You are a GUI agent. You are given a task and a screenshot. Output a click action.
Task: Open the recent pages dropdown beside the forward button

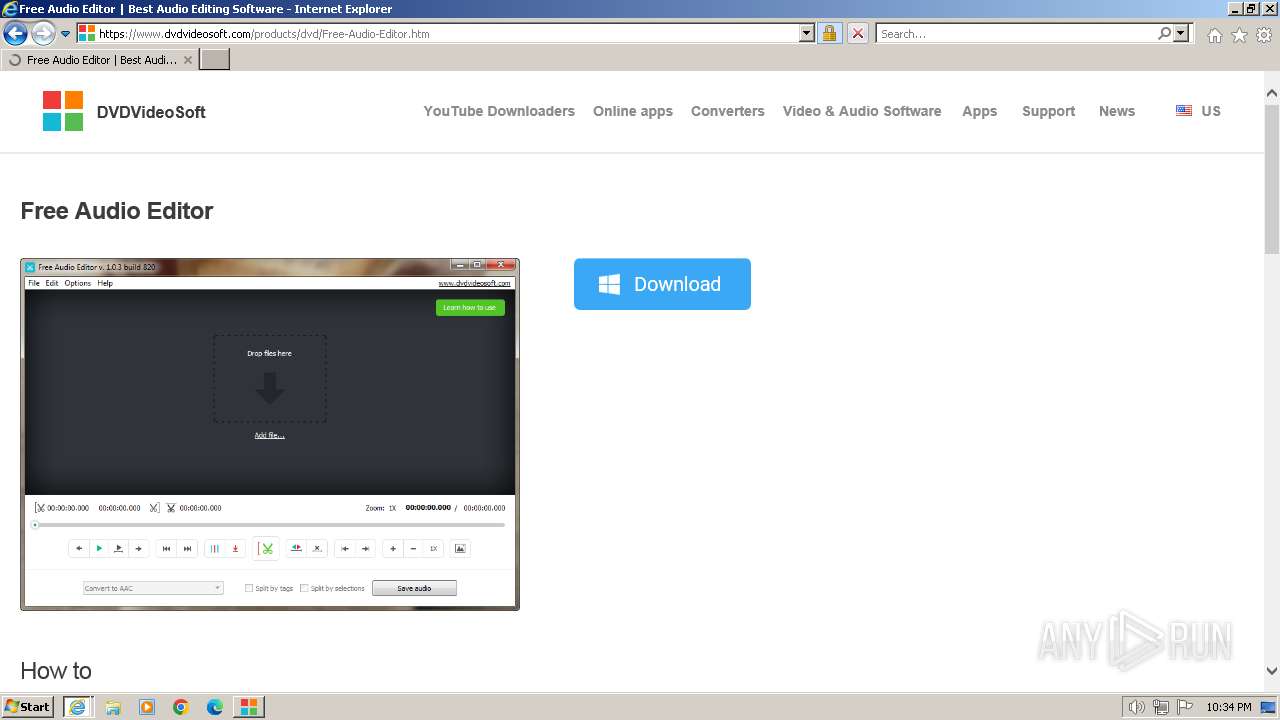[66, 34]
